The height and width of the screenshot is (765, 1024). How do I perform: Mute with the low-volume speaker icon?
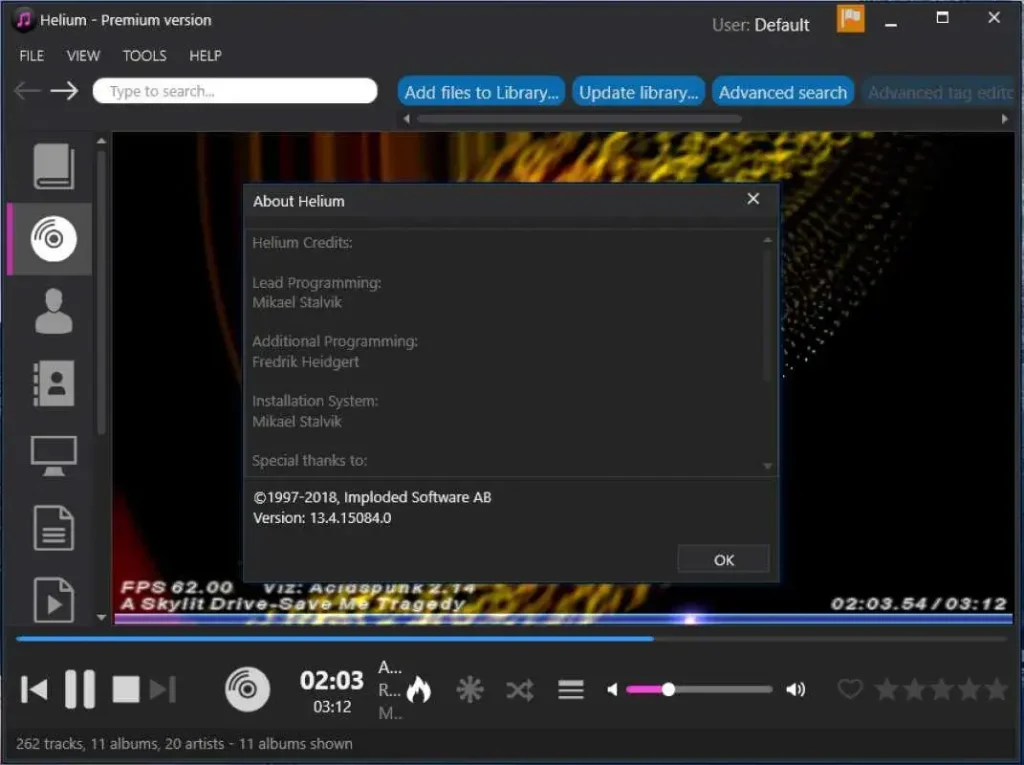point(612,689)
